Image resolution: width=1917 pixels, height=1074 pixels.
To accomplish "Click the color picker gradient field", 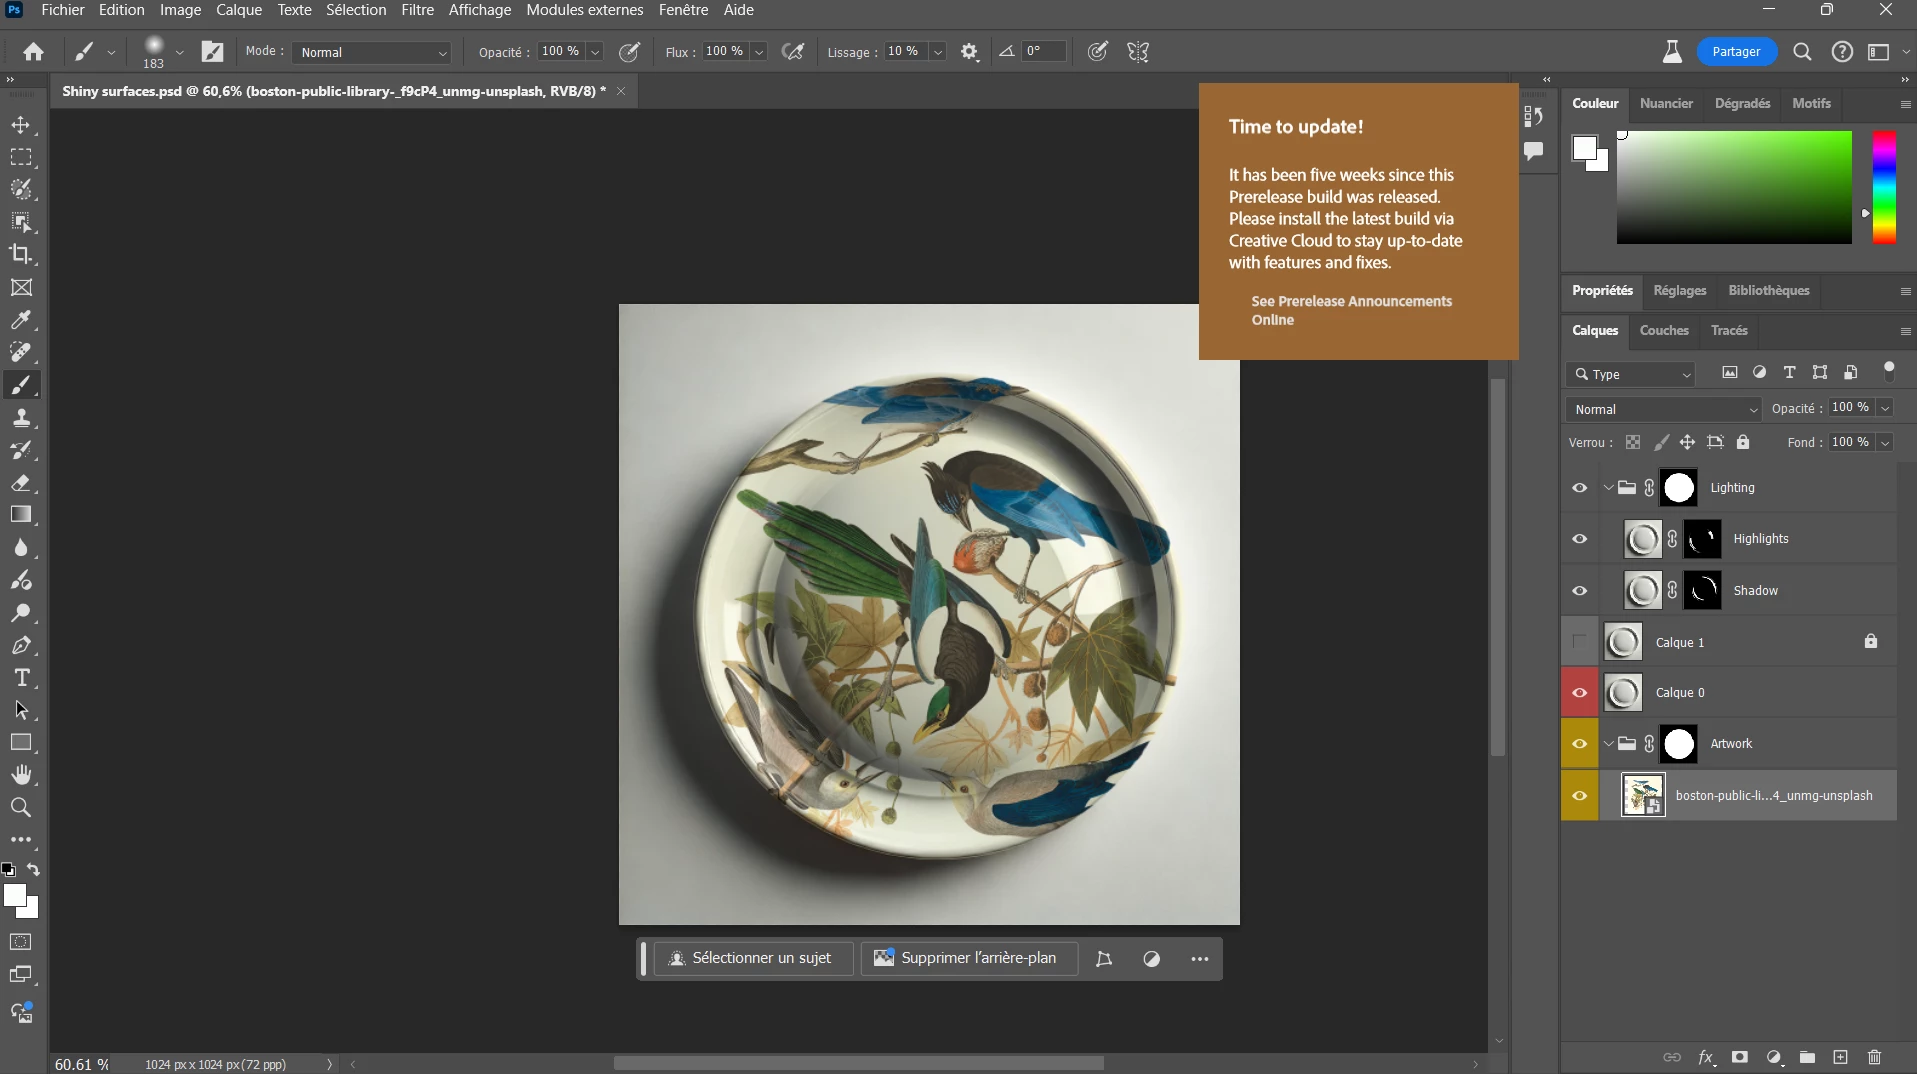I will click(x=1734, y=187).
